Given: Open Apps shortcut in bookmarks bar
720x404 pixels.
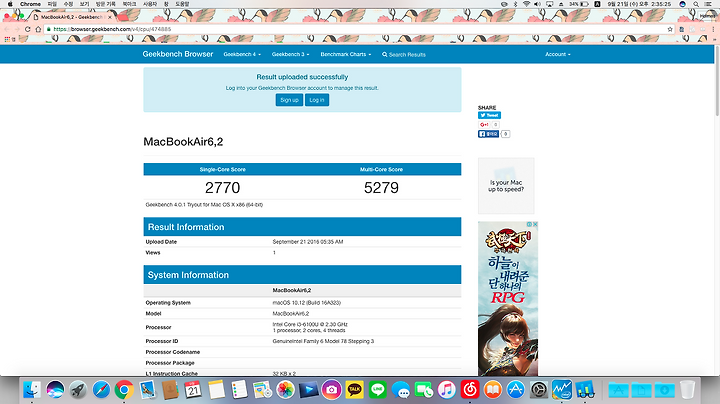Looking at the screenshot, I should tap(7, 39).
